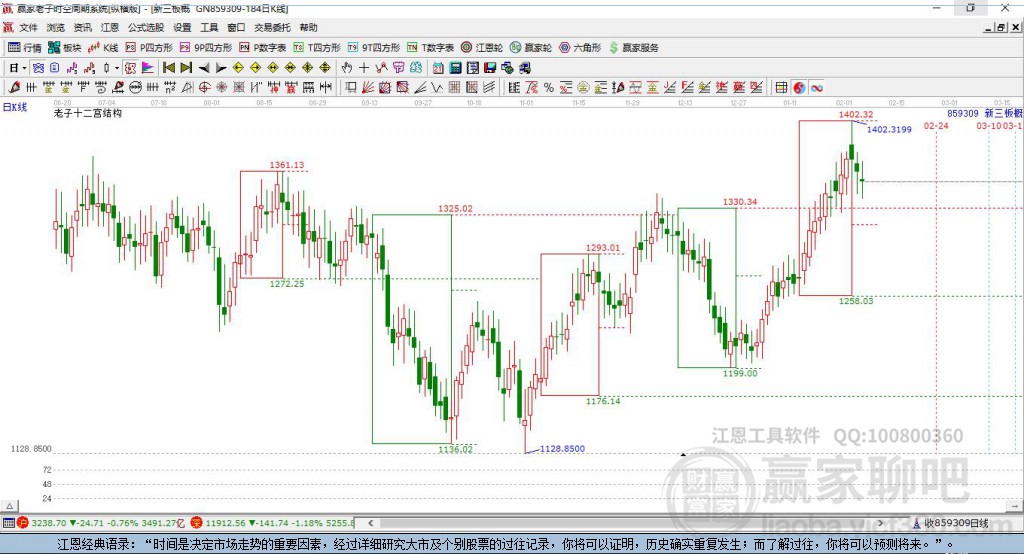
Task: Click the 沪 index ticker icon
Action: 23,523
